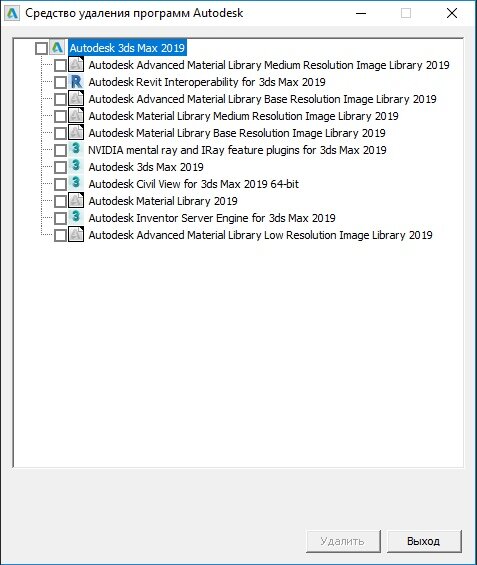Select the highlighted Autodesk 3ds Max 2019 root node
Viewport: 477px width, 565px height.
(x=127, y=48)
